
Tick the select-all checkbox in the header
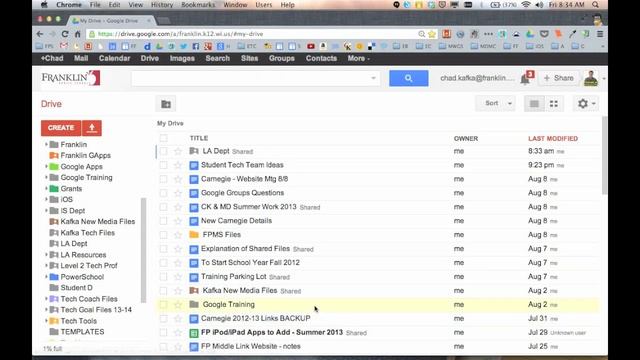point(163,138)
